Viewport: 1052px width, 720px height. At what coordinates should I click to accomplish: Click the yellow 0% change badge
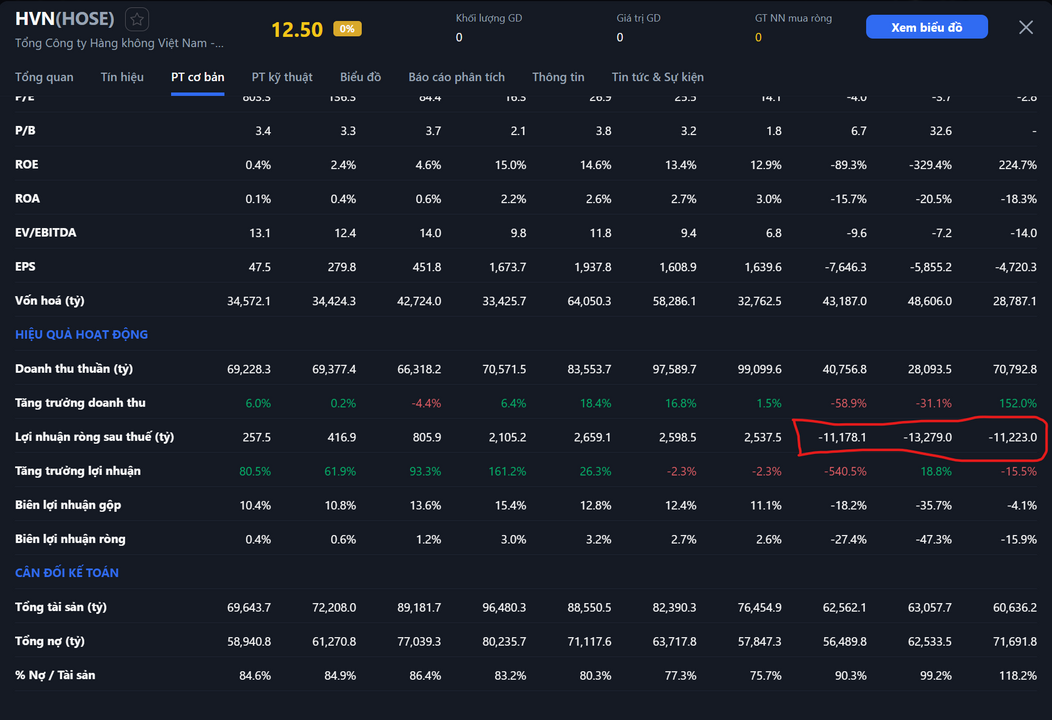(x=347, y=29)
